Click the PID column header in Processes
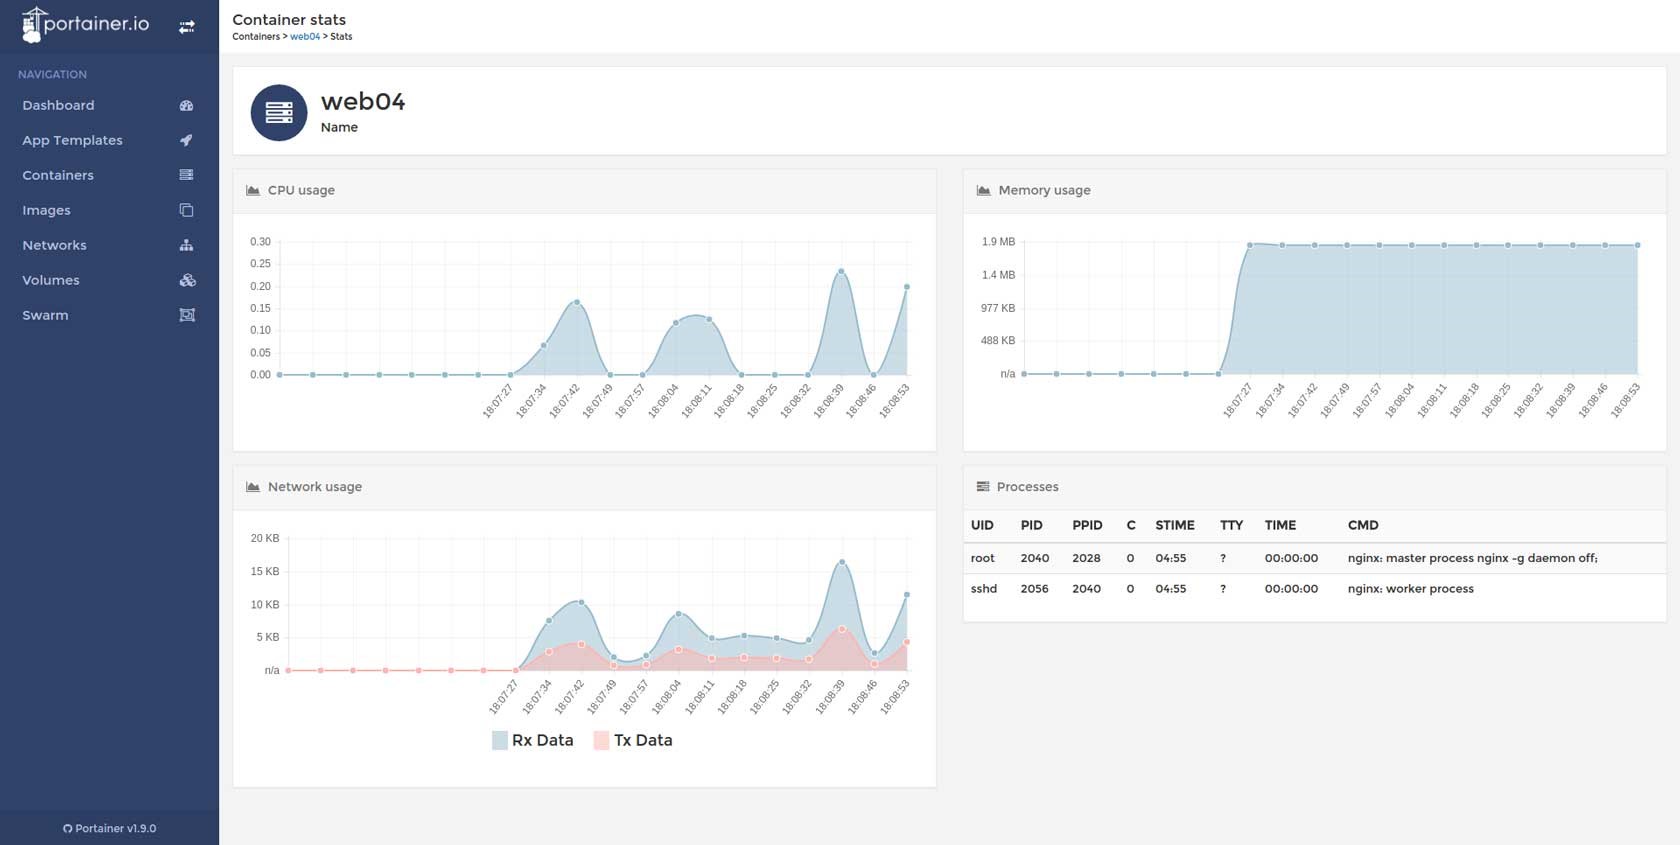The height and width of the screenshot is (845, 1680). click(1031, 525)
